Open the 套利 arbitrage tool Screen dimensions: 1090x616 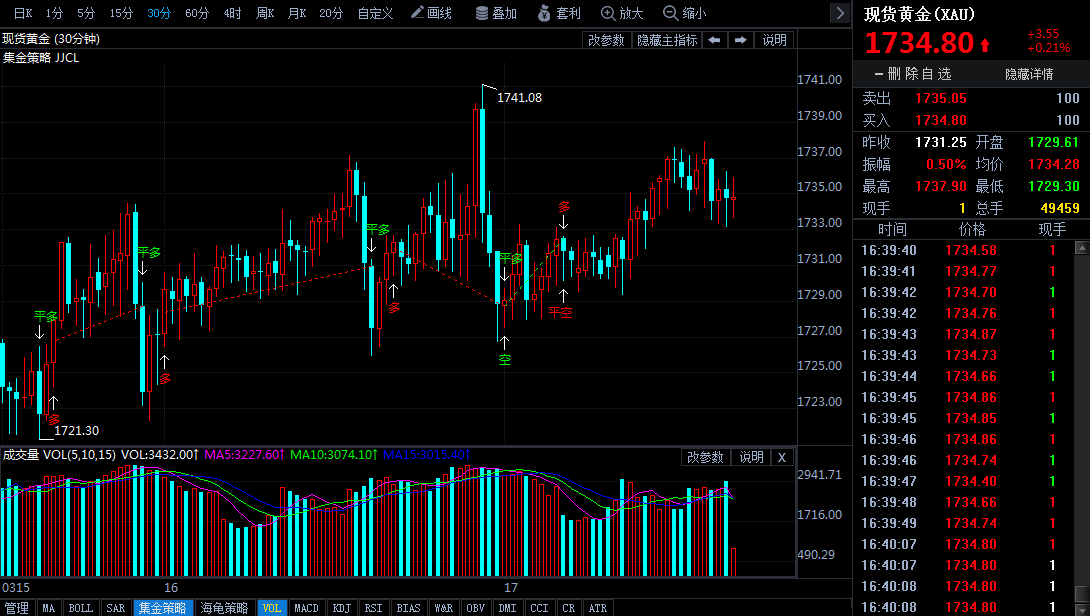point(560,13)
